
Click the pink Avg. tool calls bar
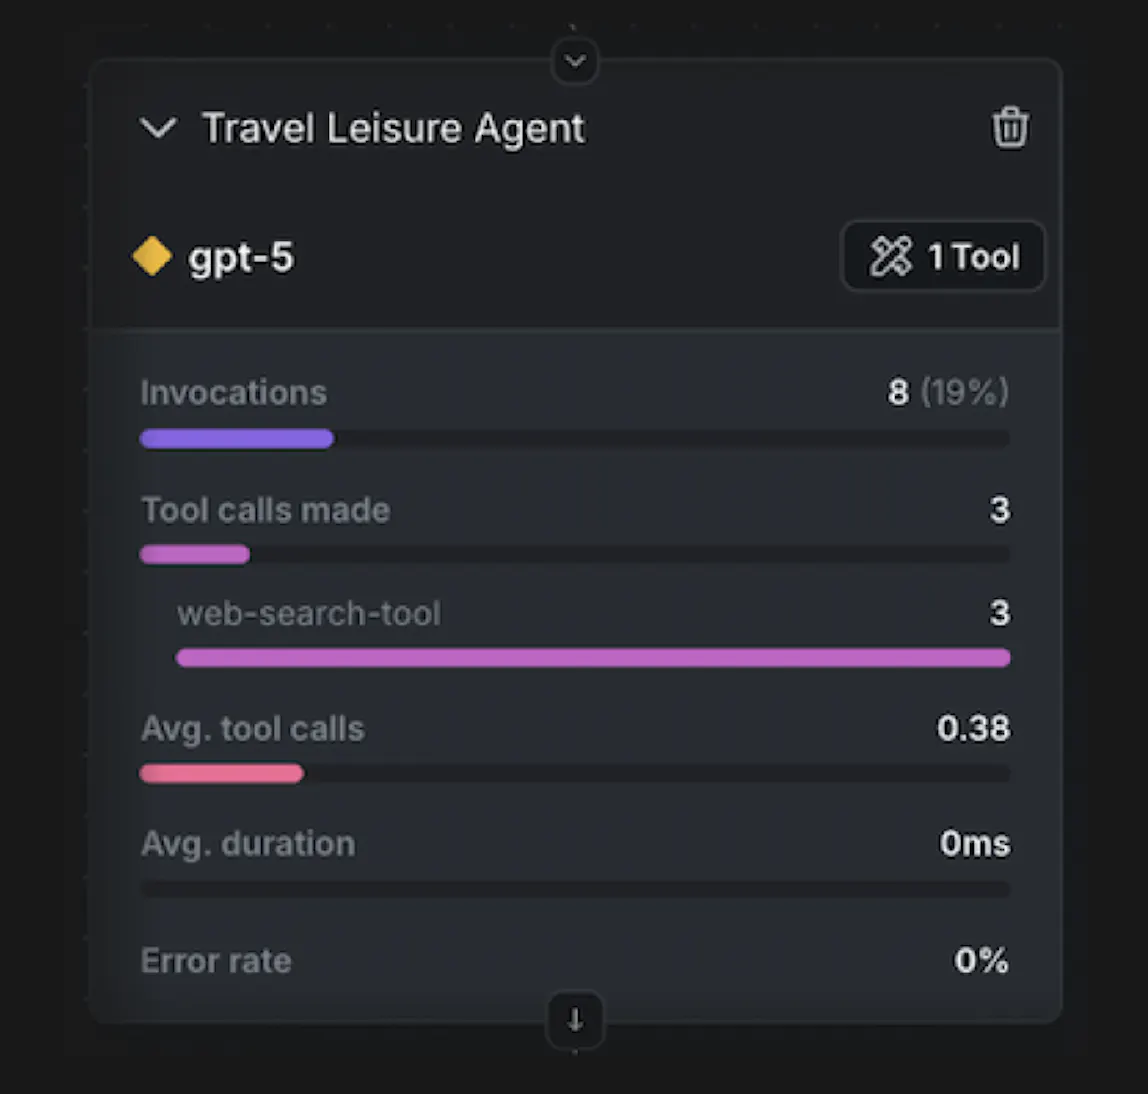coord(222,774)
